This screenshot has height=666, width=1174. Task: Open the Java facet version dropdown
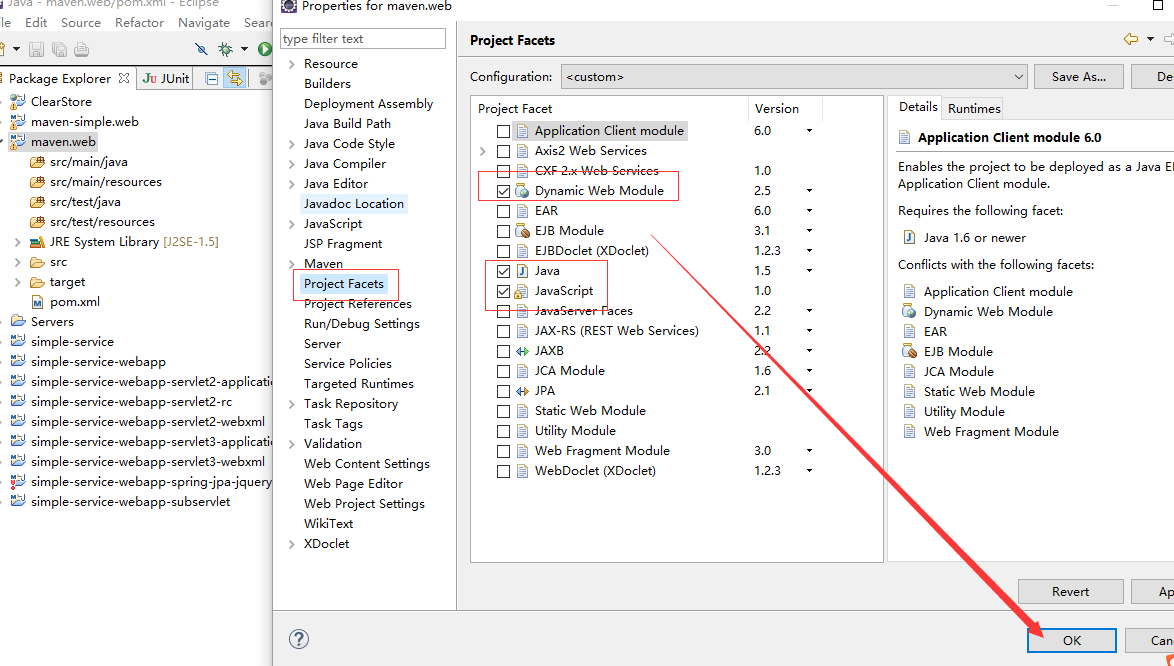tap(809, 271)
